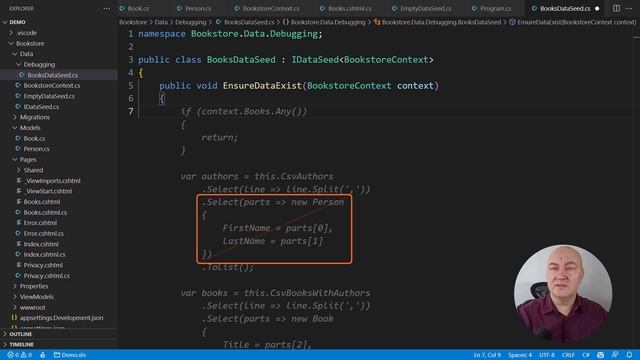Open Error.cshtml file
The height and width of the screenshot is (360, 640).
40,223
